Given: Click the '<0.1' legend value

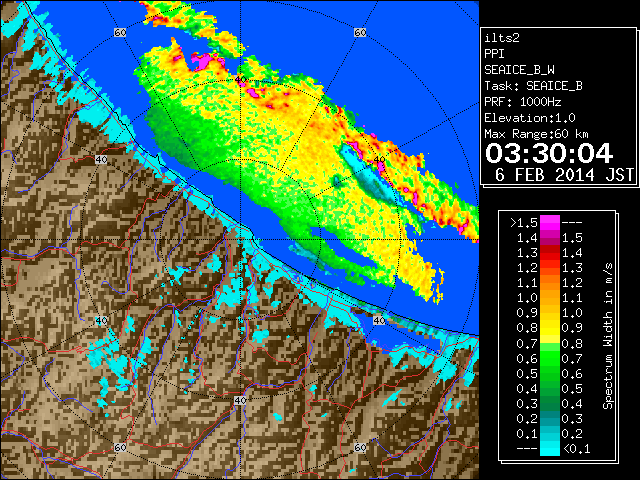Looking at the screenshot, I should [x=576, y=449].
